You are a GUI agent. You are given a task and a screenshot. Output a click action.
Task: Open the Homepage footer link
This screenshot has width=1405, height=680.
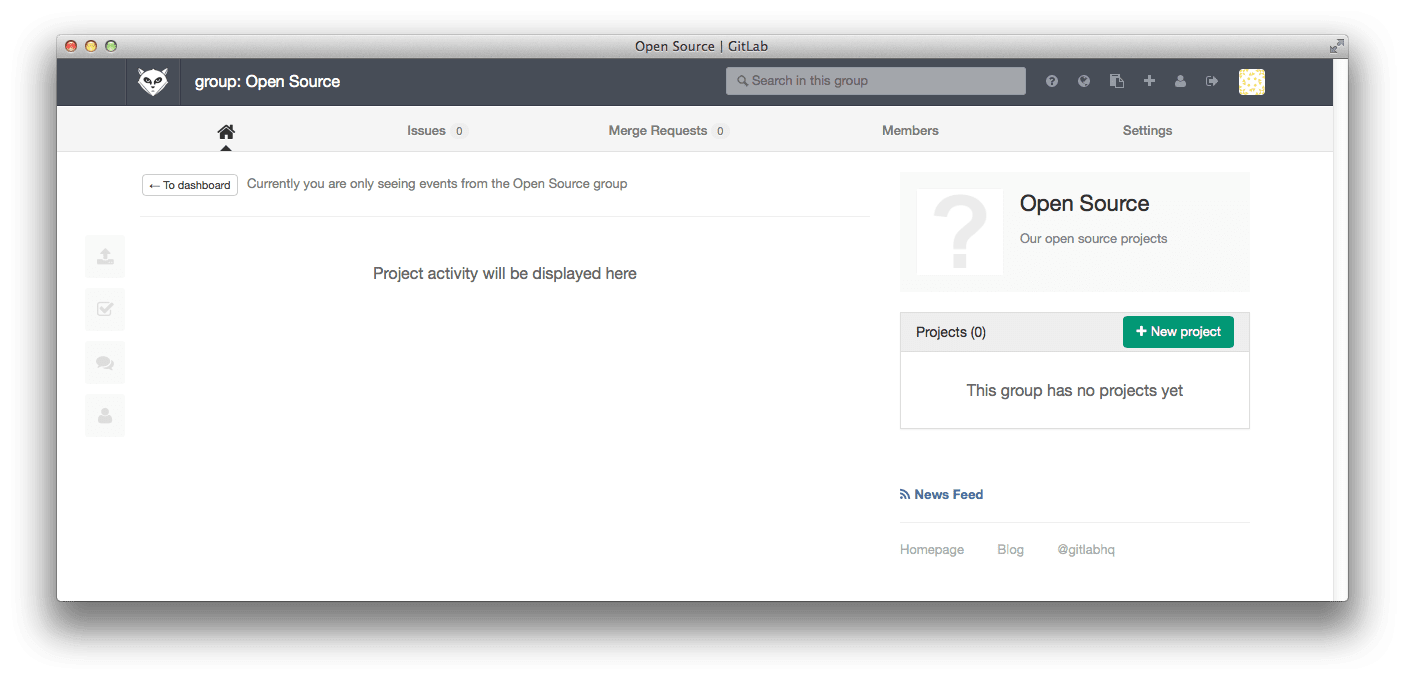tap(932, 550)
